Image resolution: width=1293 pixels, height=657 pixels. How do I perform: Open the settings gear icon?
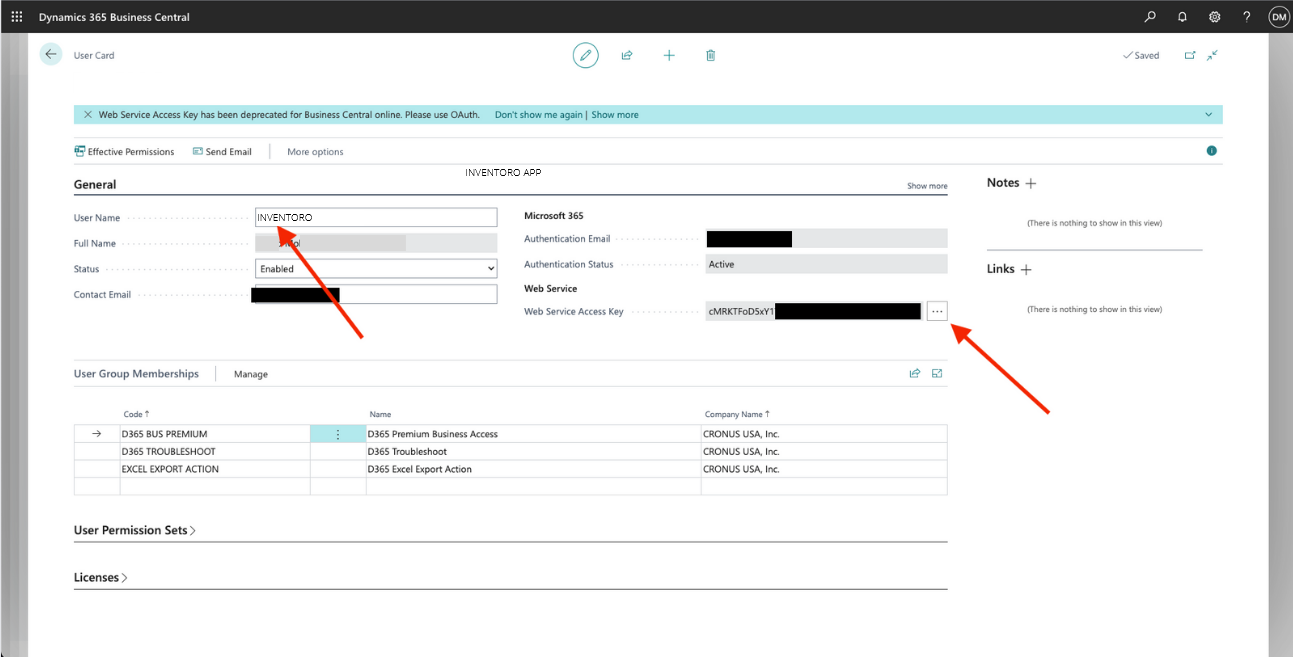(1214, 17)
